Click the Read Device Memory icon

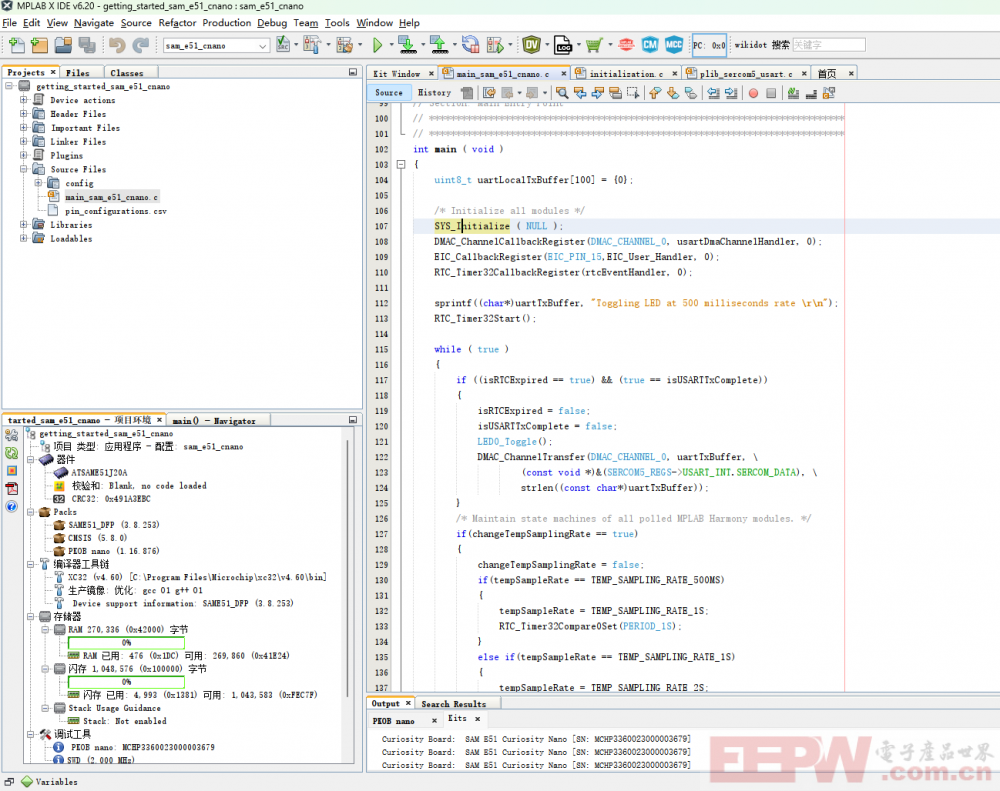point(439,45)
